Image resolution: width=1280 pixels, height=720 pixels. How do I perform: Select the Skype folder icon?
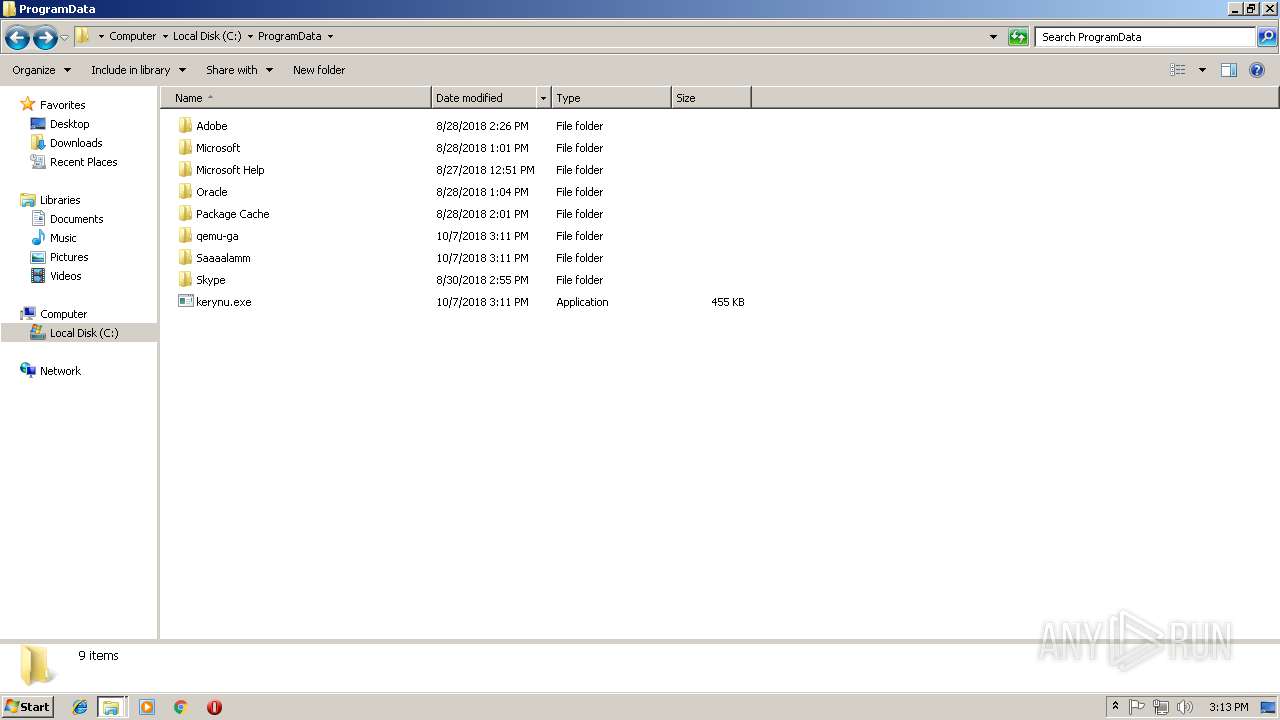click(185, 280)
